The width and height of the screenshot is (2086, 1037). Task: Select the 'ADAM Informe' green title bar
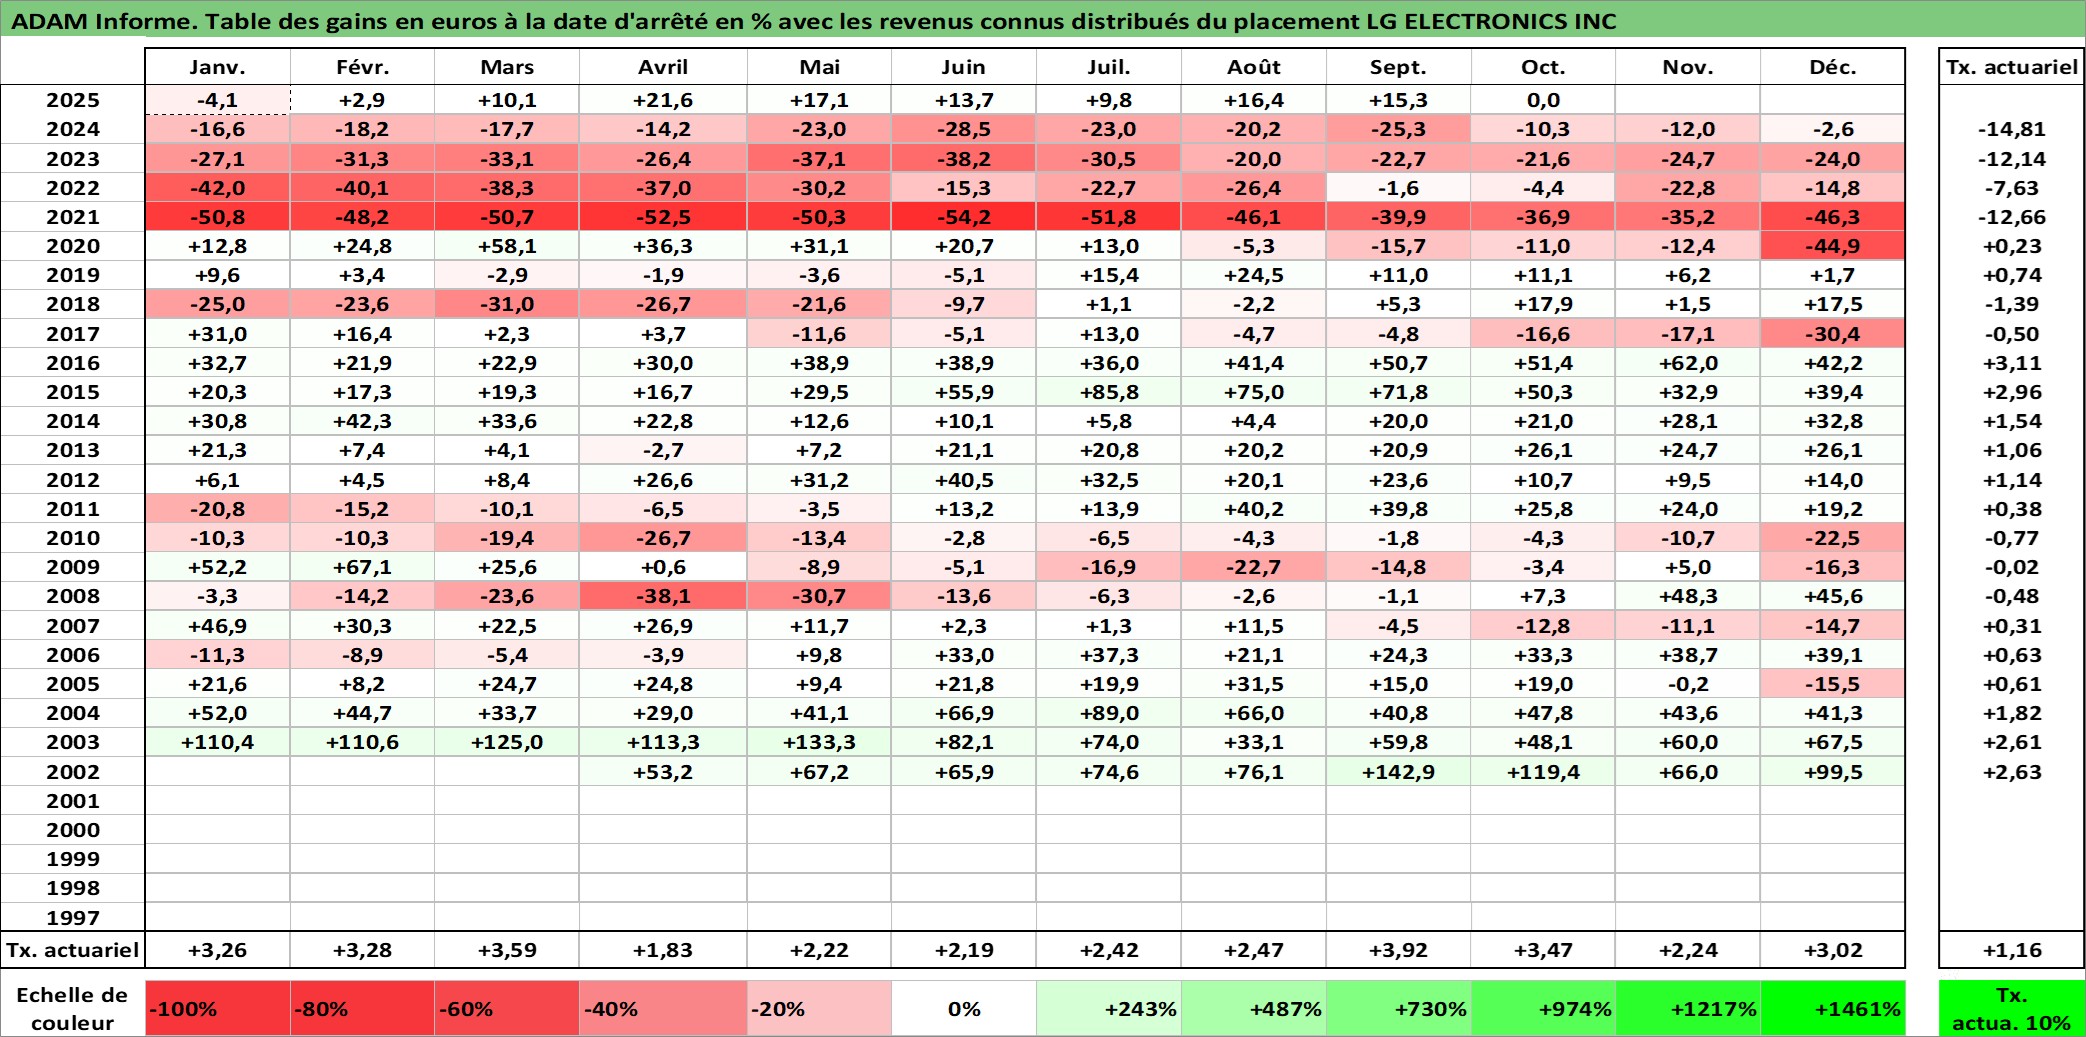click(x=1043, y=19)
